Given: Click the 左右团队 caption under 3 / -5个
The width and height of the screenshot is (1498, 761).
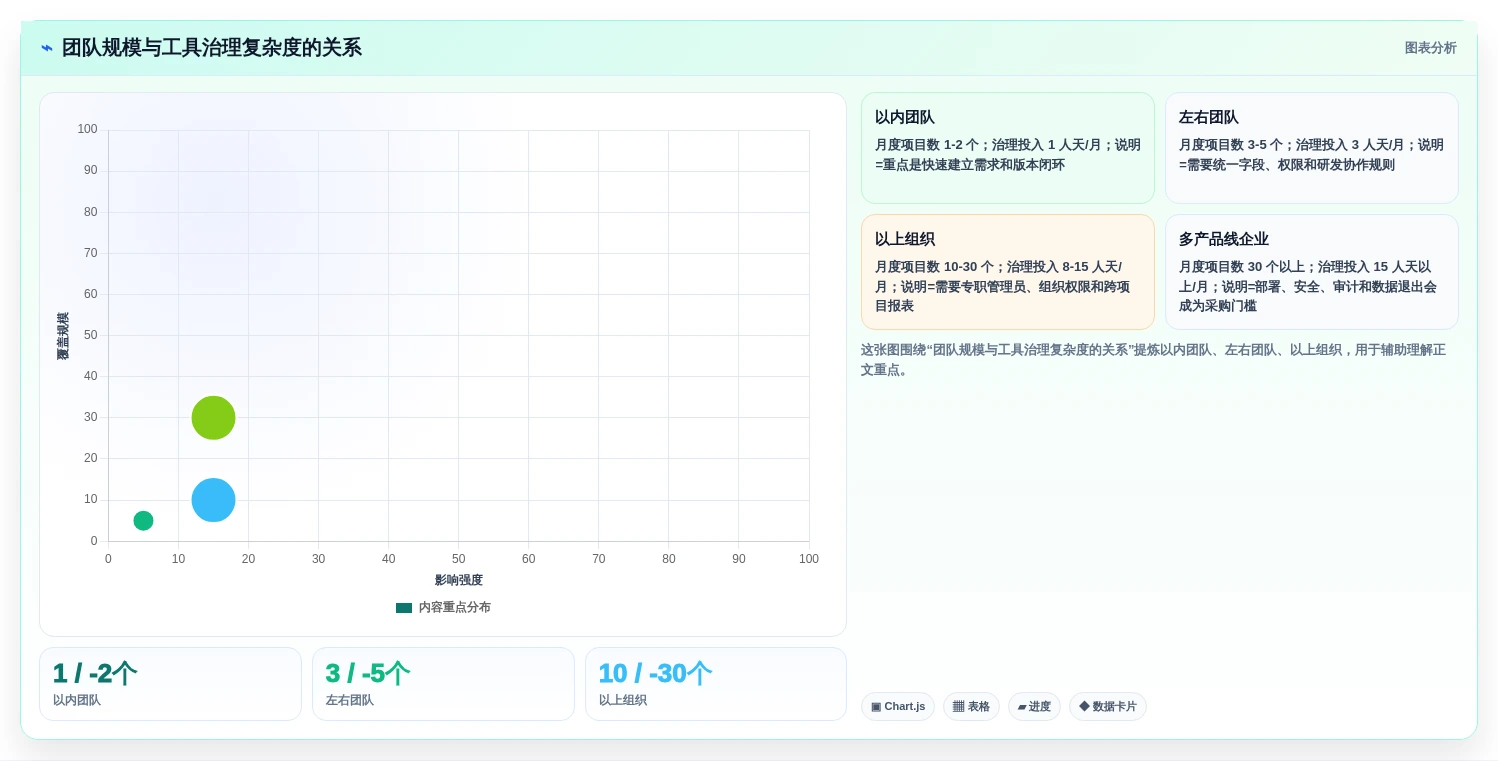Looking at the screenshot, I should [x=350, y=700].
